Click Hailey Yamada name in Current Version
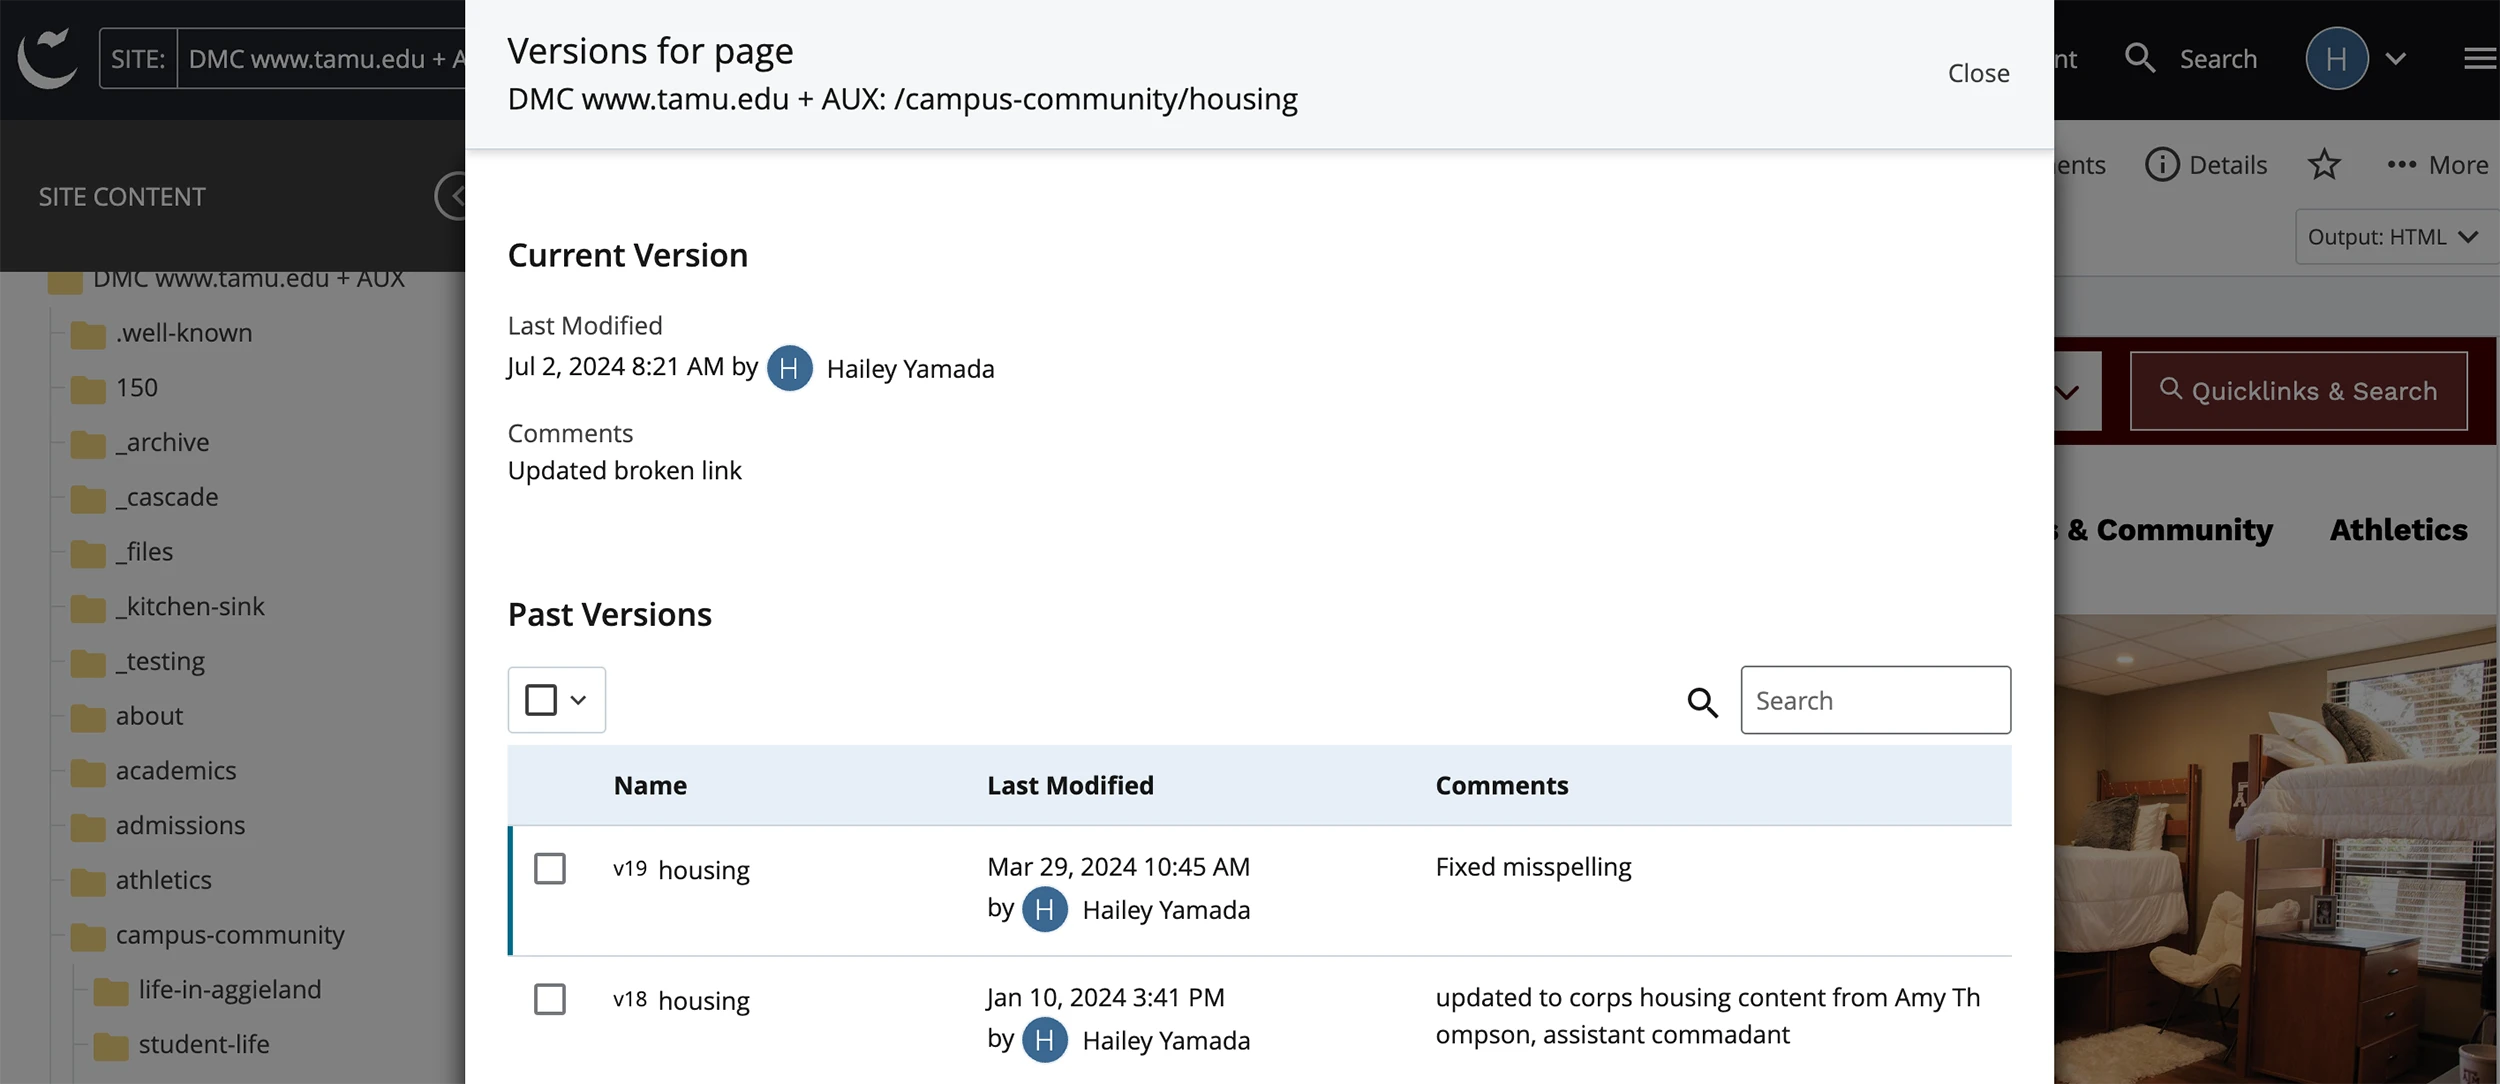Viewport: 2500px width, 1084px height. coord(910,369)
